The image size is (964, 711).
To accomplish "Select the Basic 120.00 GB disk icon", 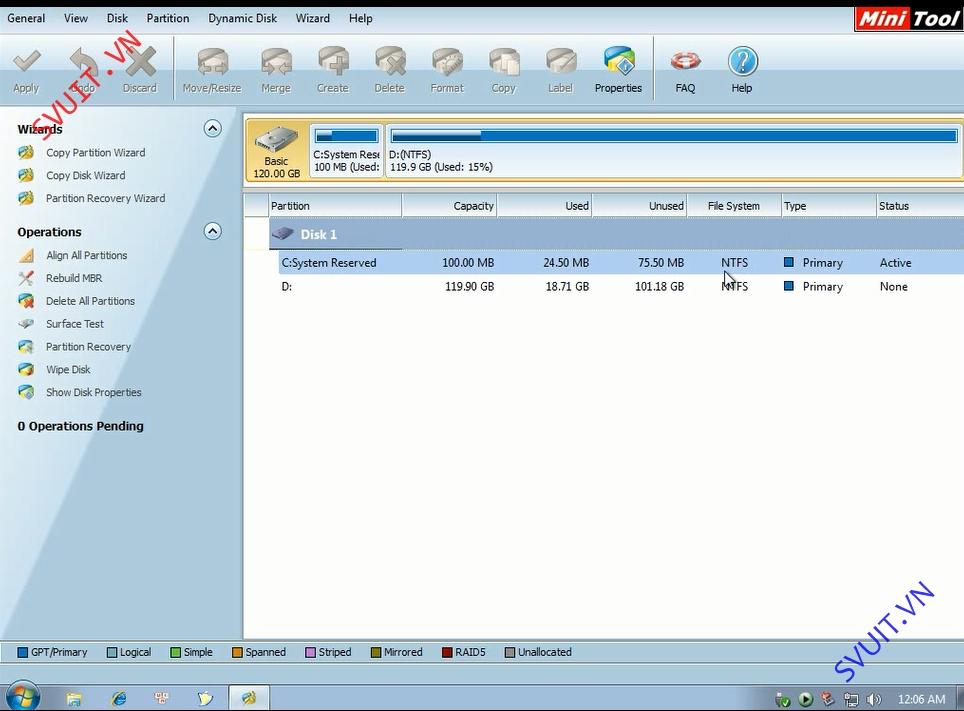I will [x=277, y=151].
